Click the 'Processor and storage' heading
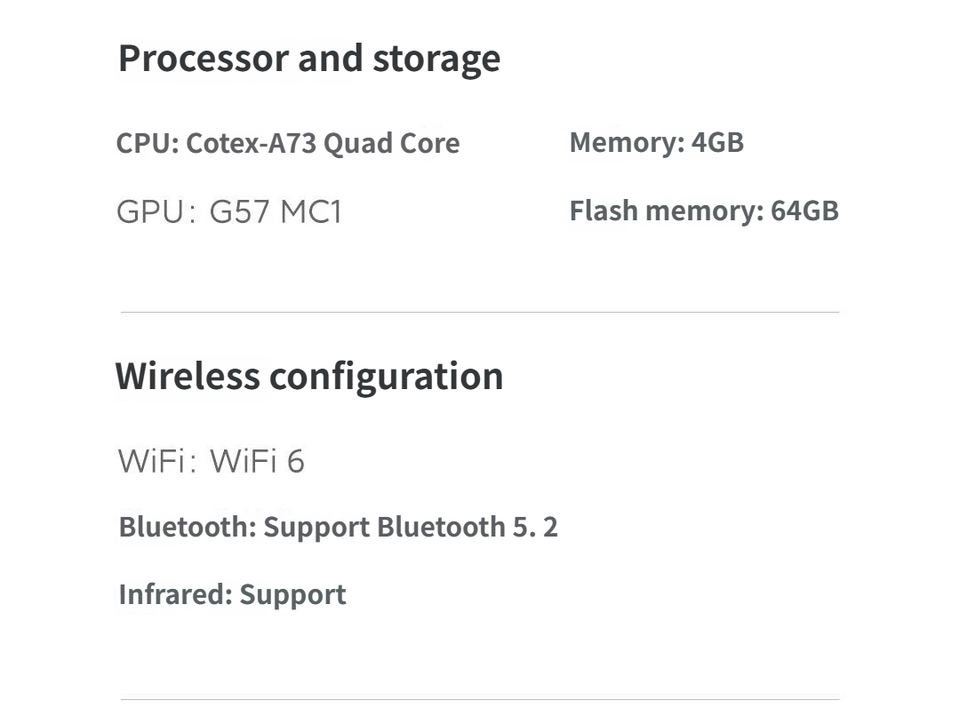The width and height of the screenshot is (960, 708). [x=308, y=59]
